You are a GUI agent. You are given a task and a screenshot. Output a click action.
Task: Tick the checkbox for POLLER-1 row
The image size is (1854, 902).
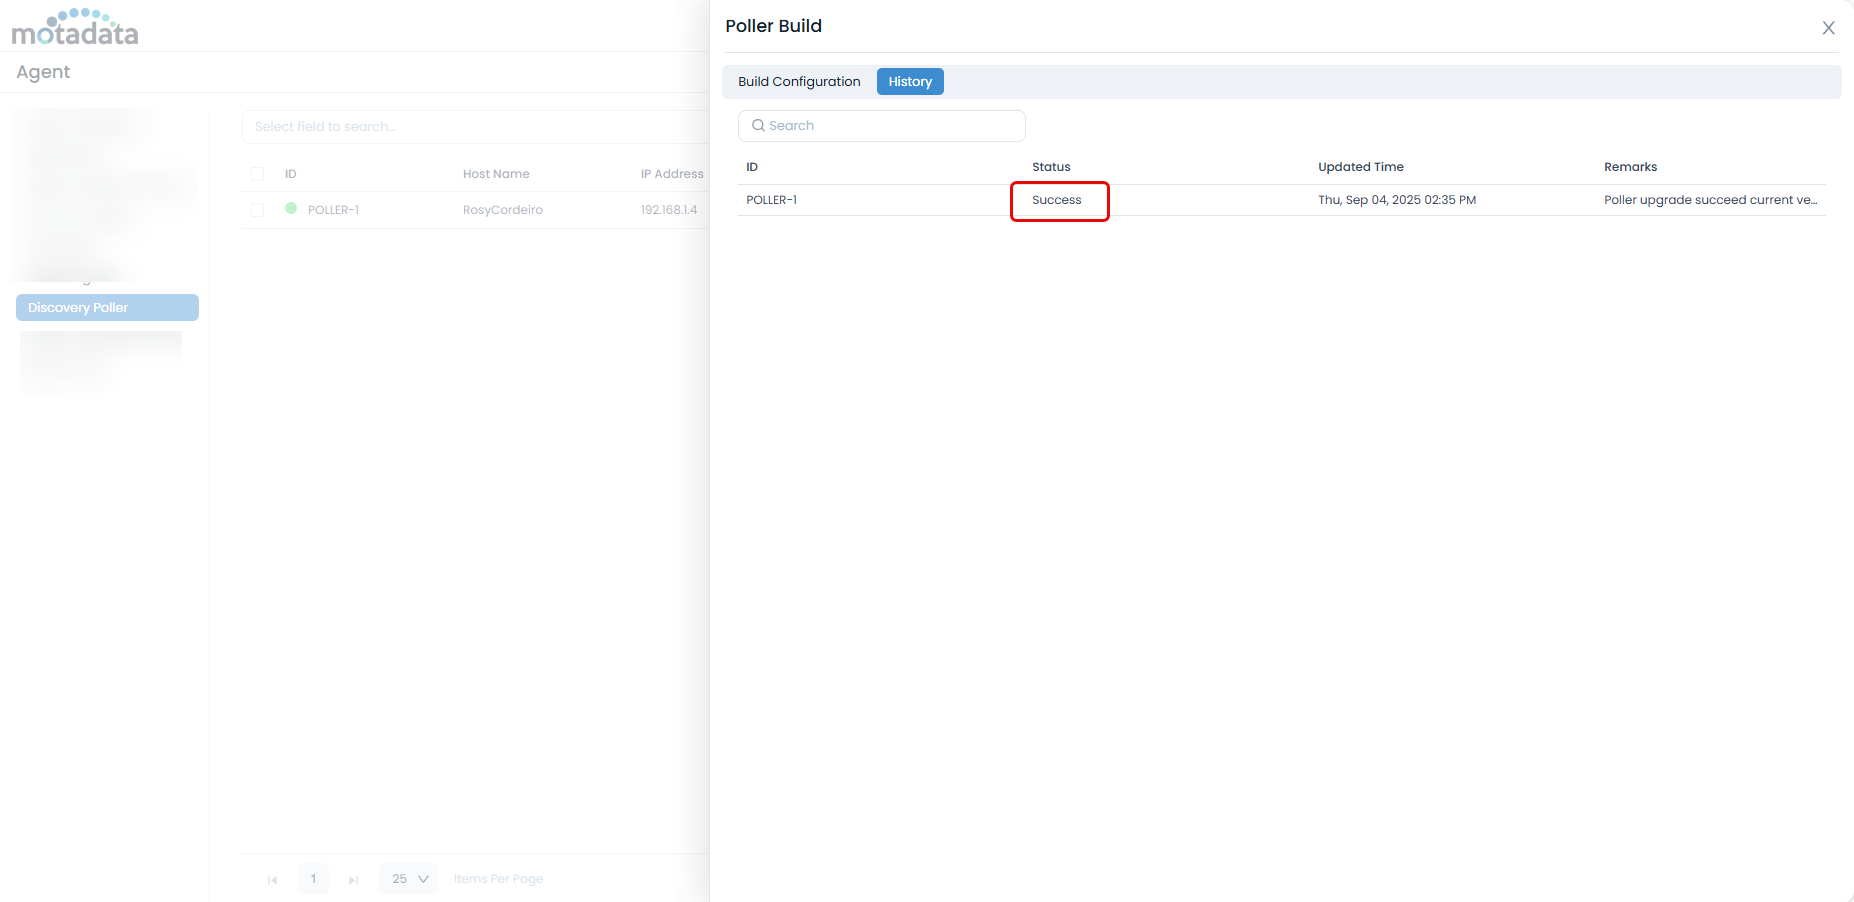pyautogui.click(x=257, y=210)
